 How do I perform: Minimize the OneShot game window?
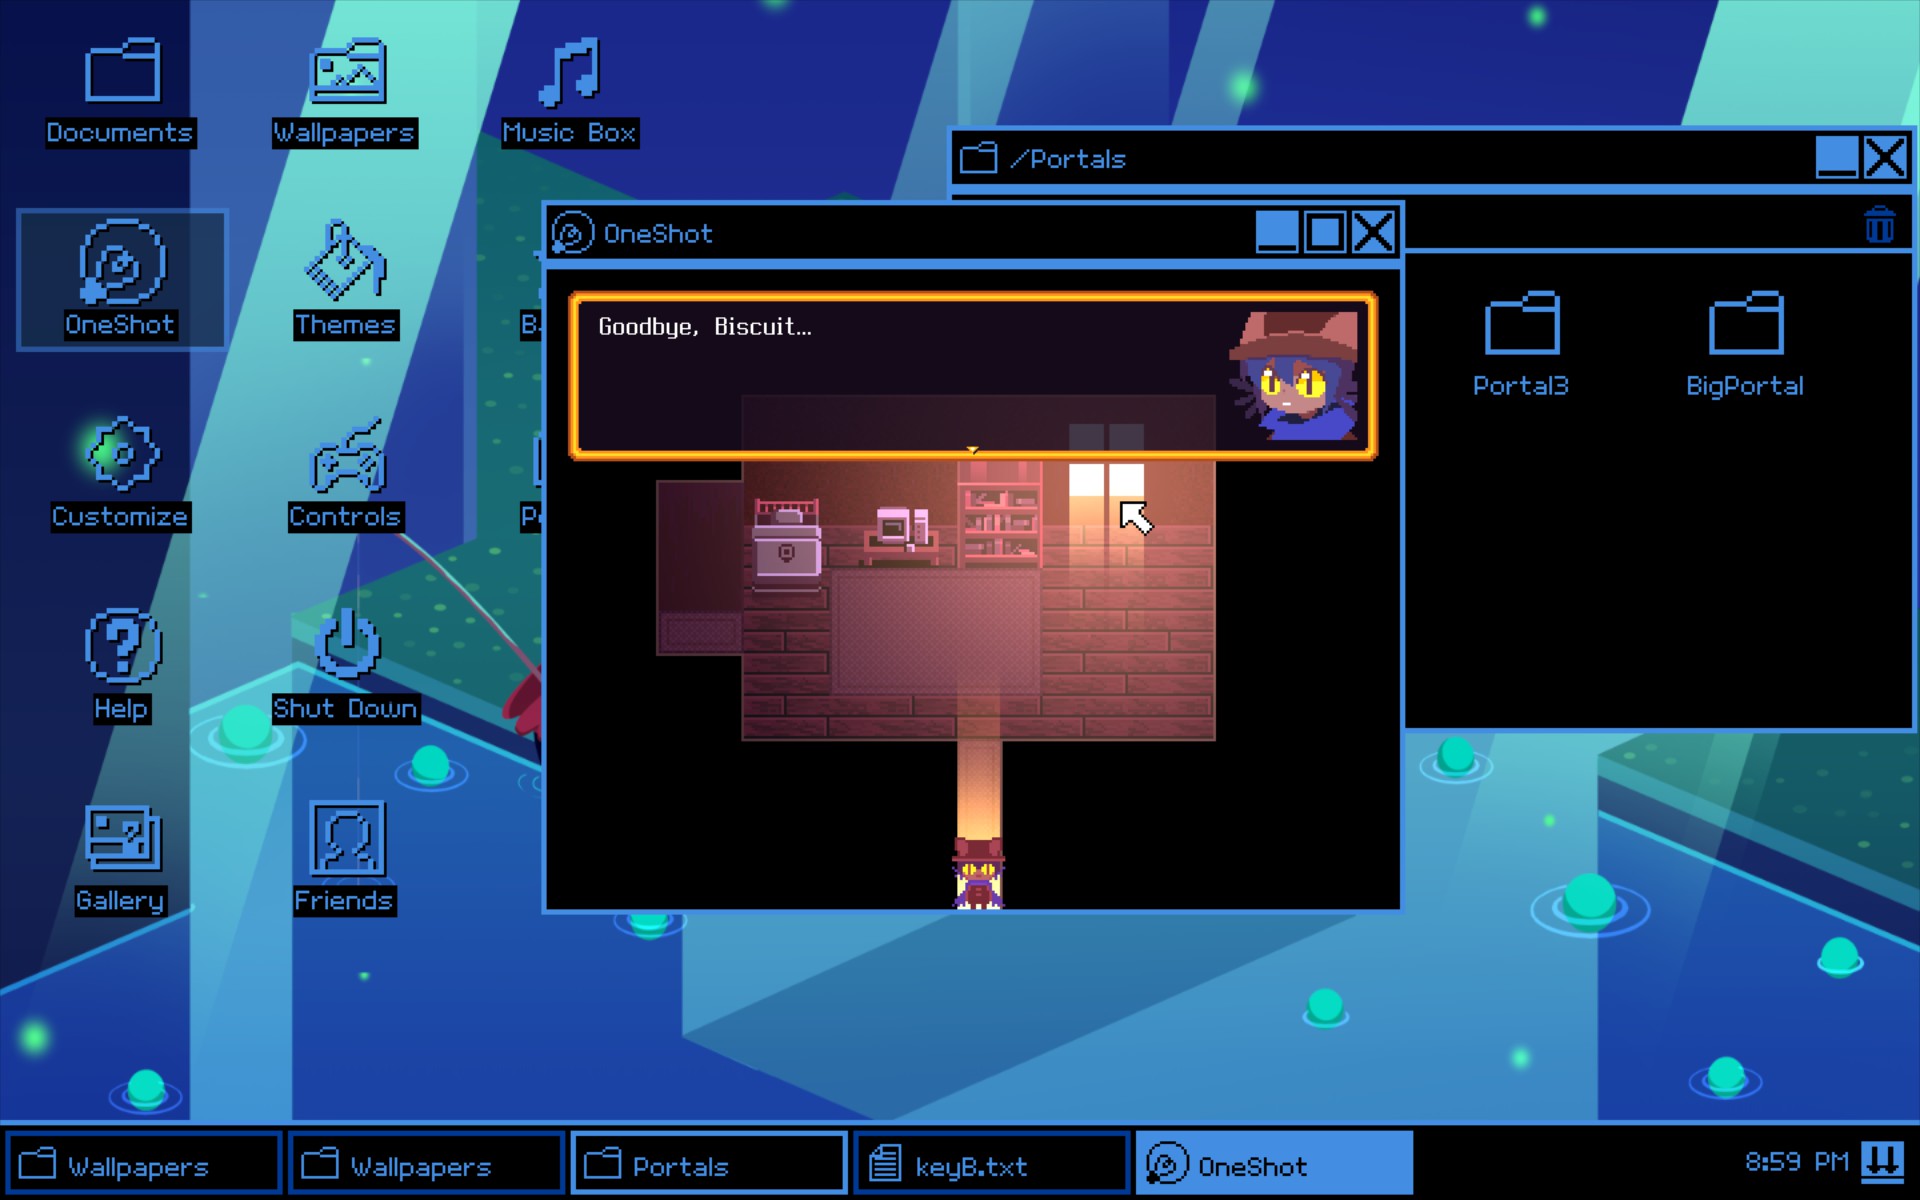tap(1277, 232)
